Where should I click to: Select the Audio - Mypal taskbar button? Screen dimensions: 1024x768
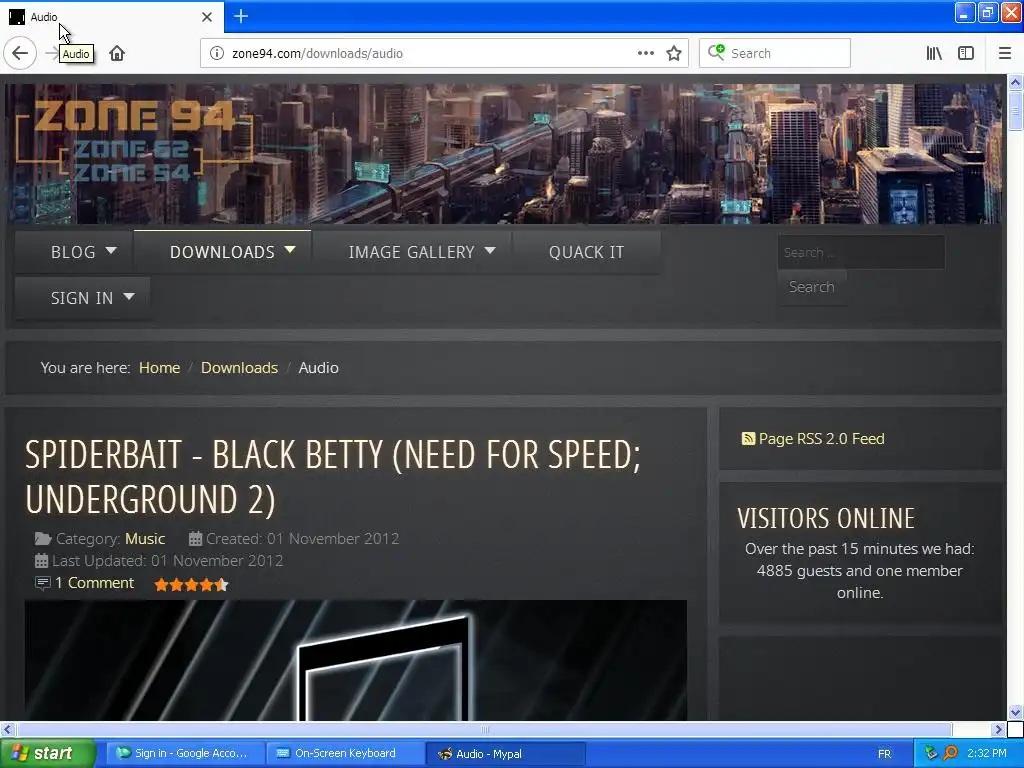(x=505, y=754)
